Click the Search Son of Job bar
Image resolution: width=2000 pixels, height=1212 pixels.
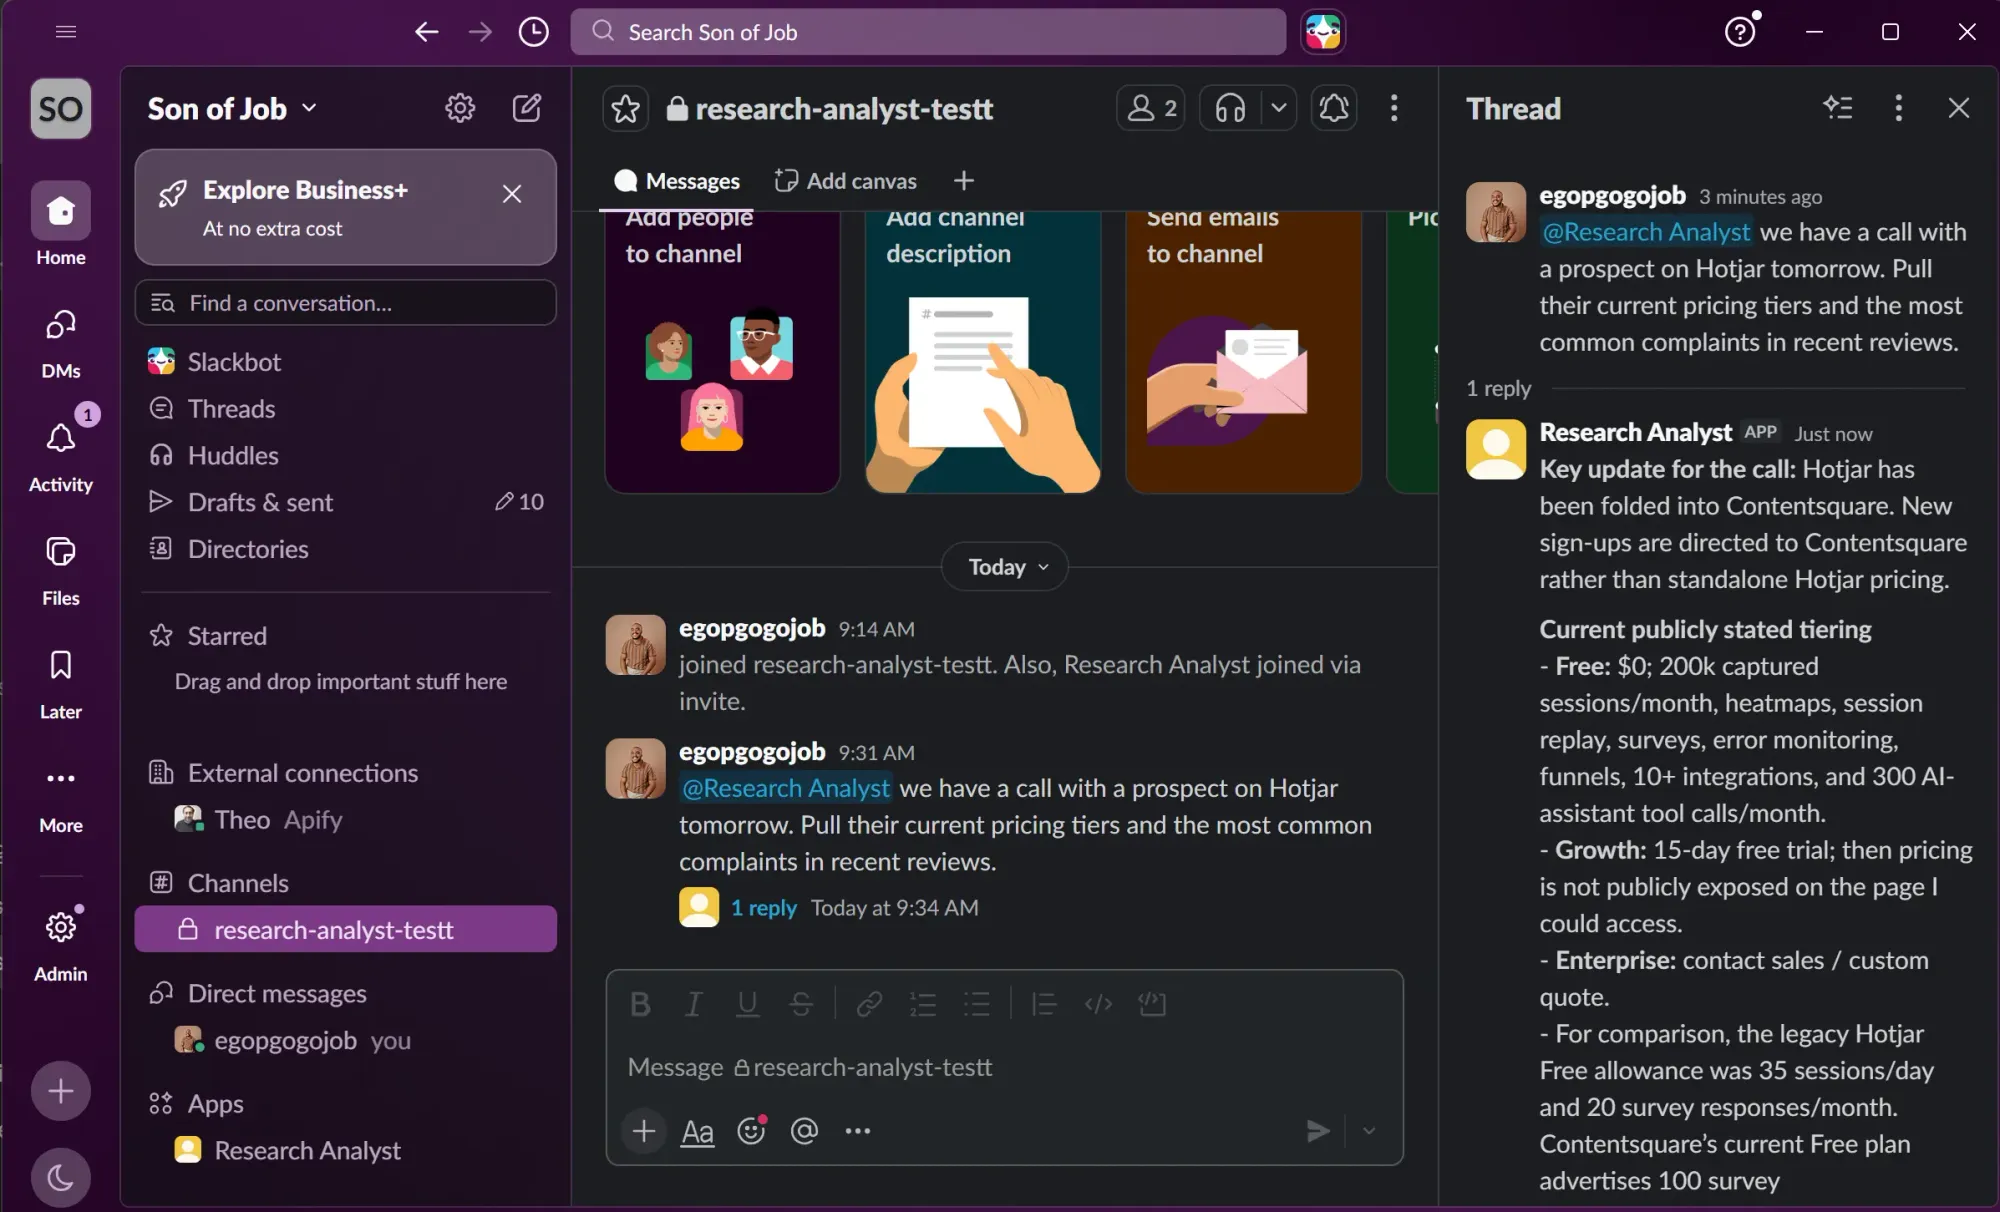click(x=928, y=32)
